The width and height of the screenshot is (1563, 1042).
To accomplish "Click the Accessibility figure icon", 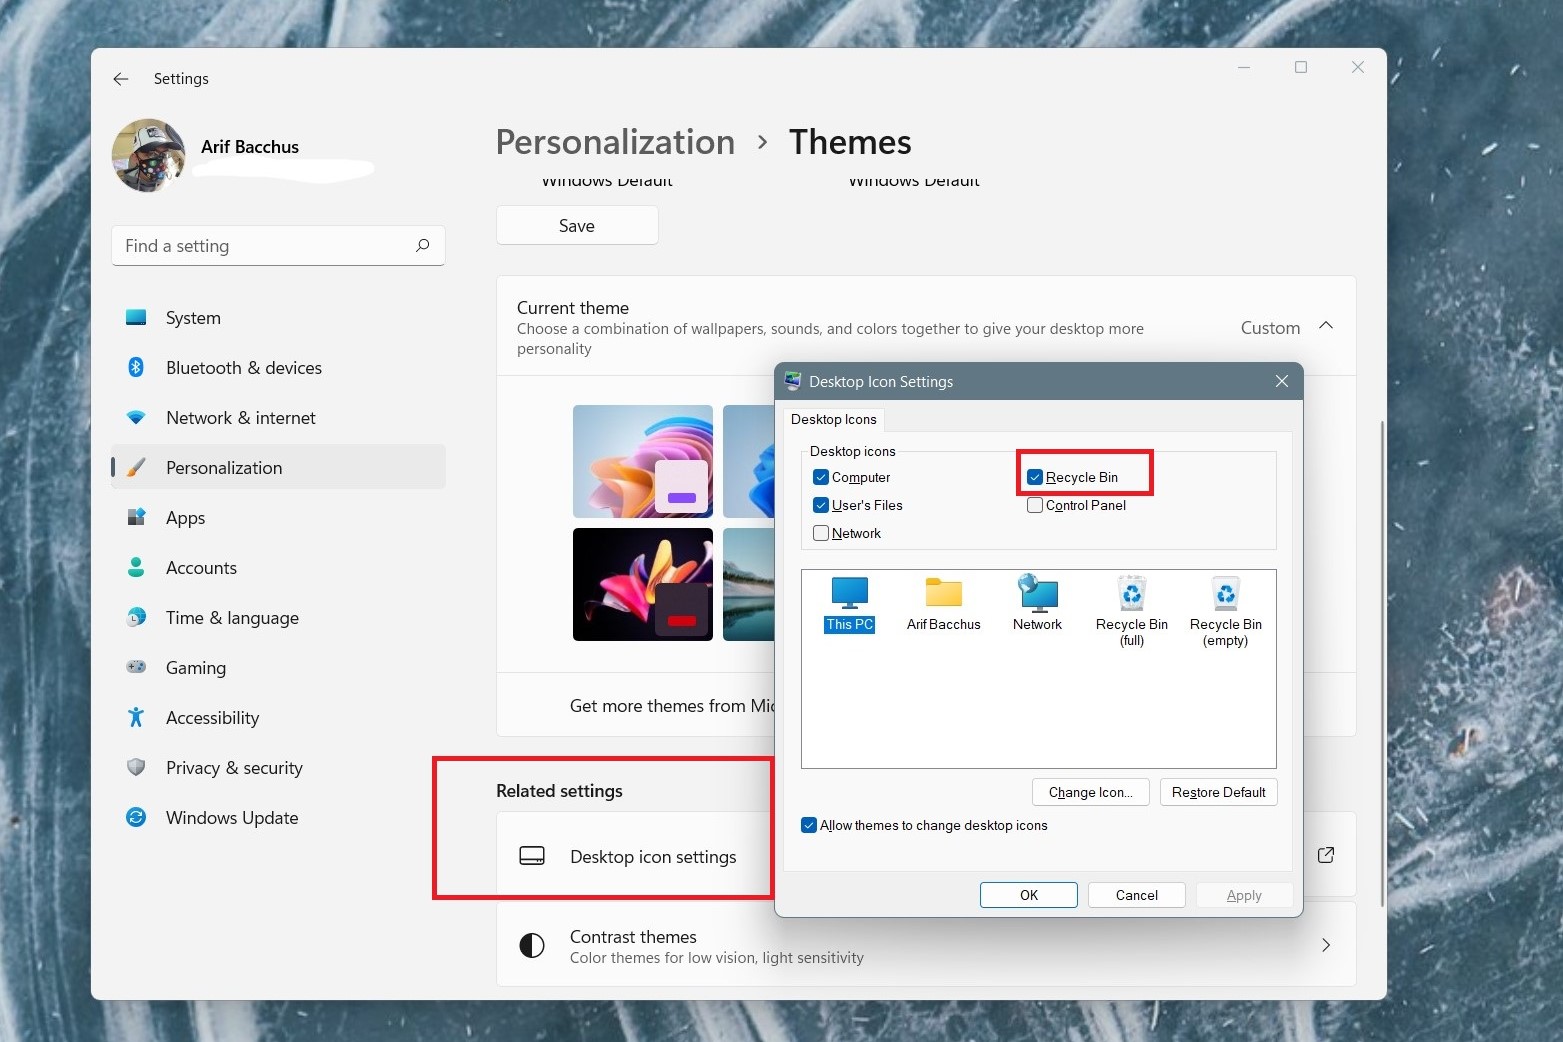I will pyautogui.click(x=136, y=717).
